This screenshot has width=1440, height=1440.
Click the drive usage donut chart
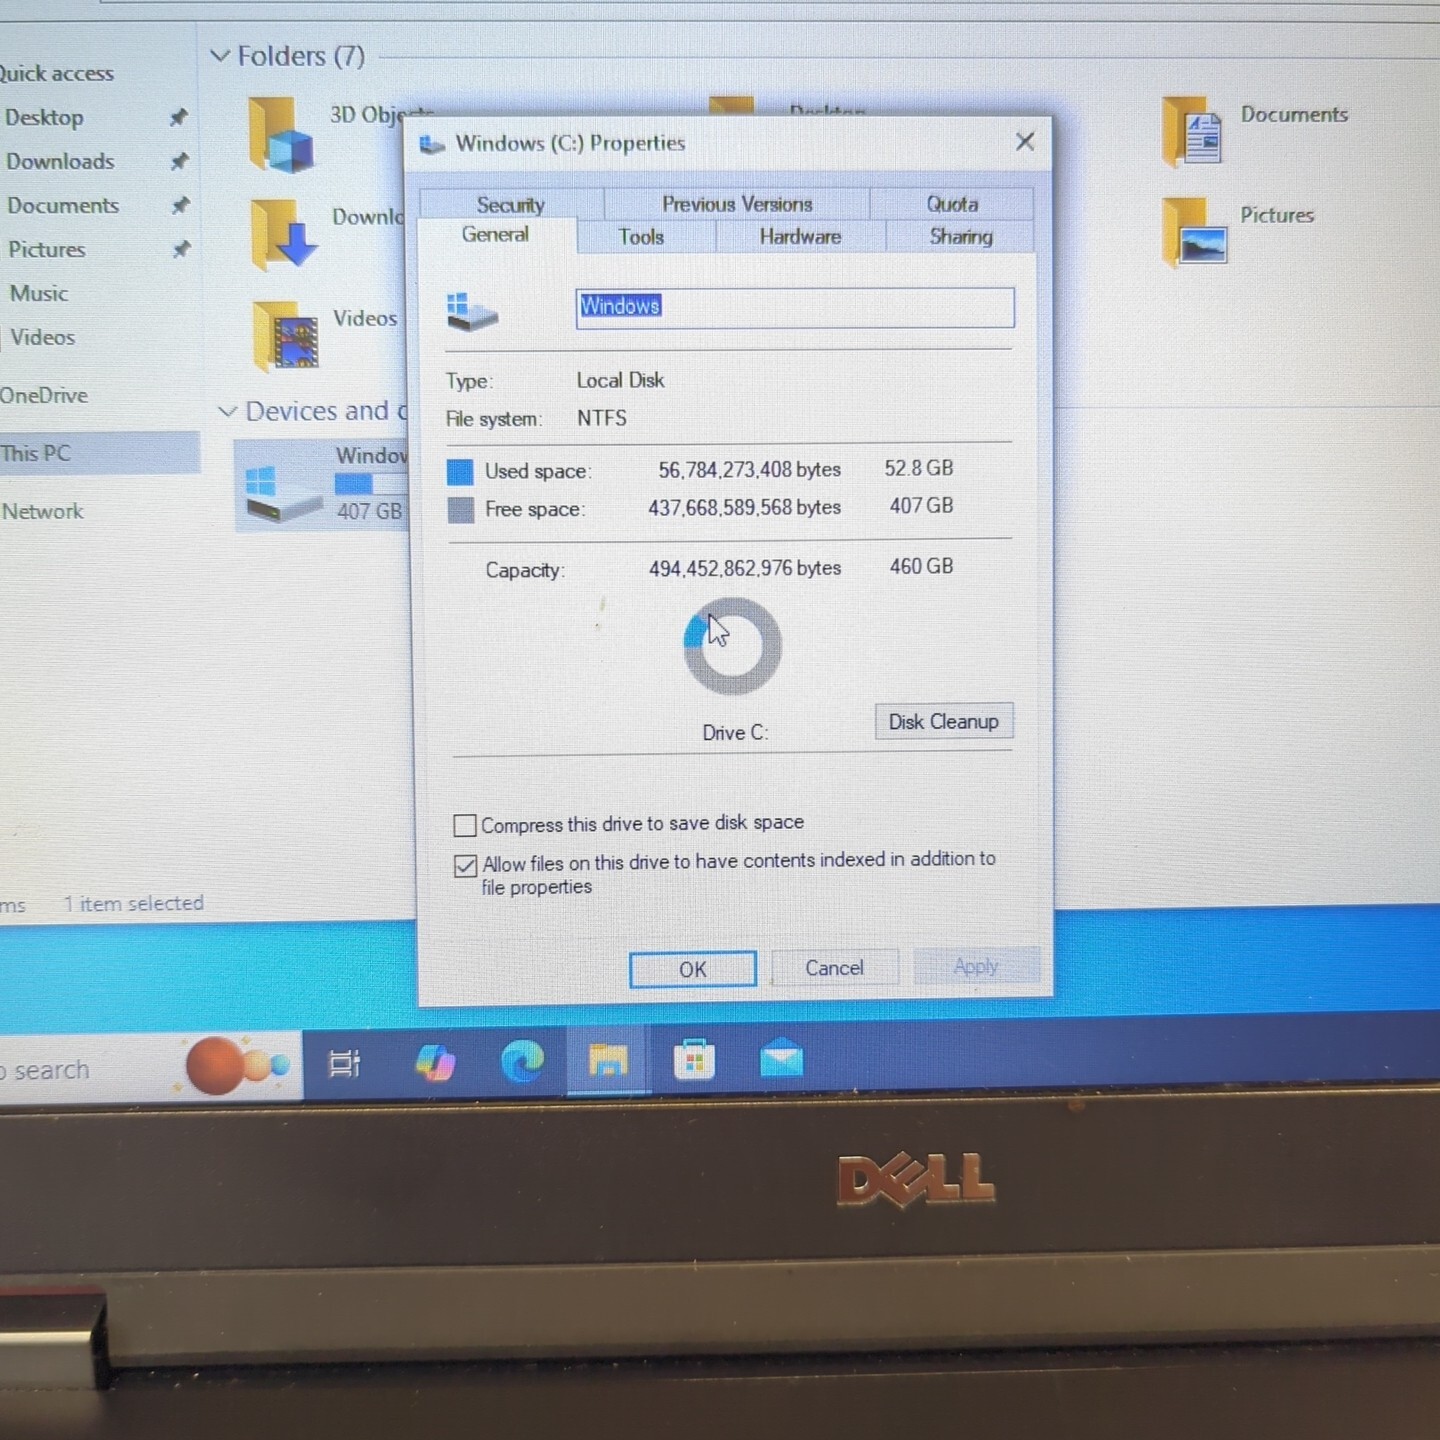pyautogui.click(x=732, y=646)
